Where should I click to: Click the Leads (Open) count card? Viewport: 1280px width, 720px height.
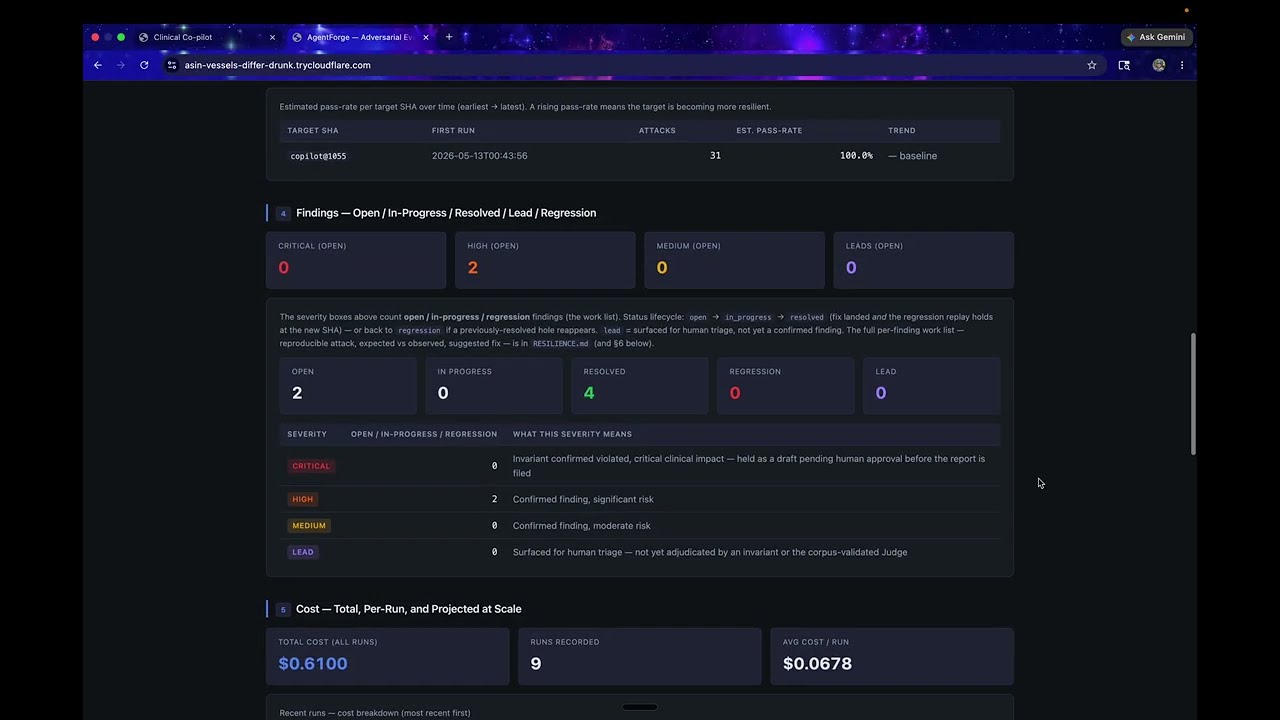coord(923,260)
